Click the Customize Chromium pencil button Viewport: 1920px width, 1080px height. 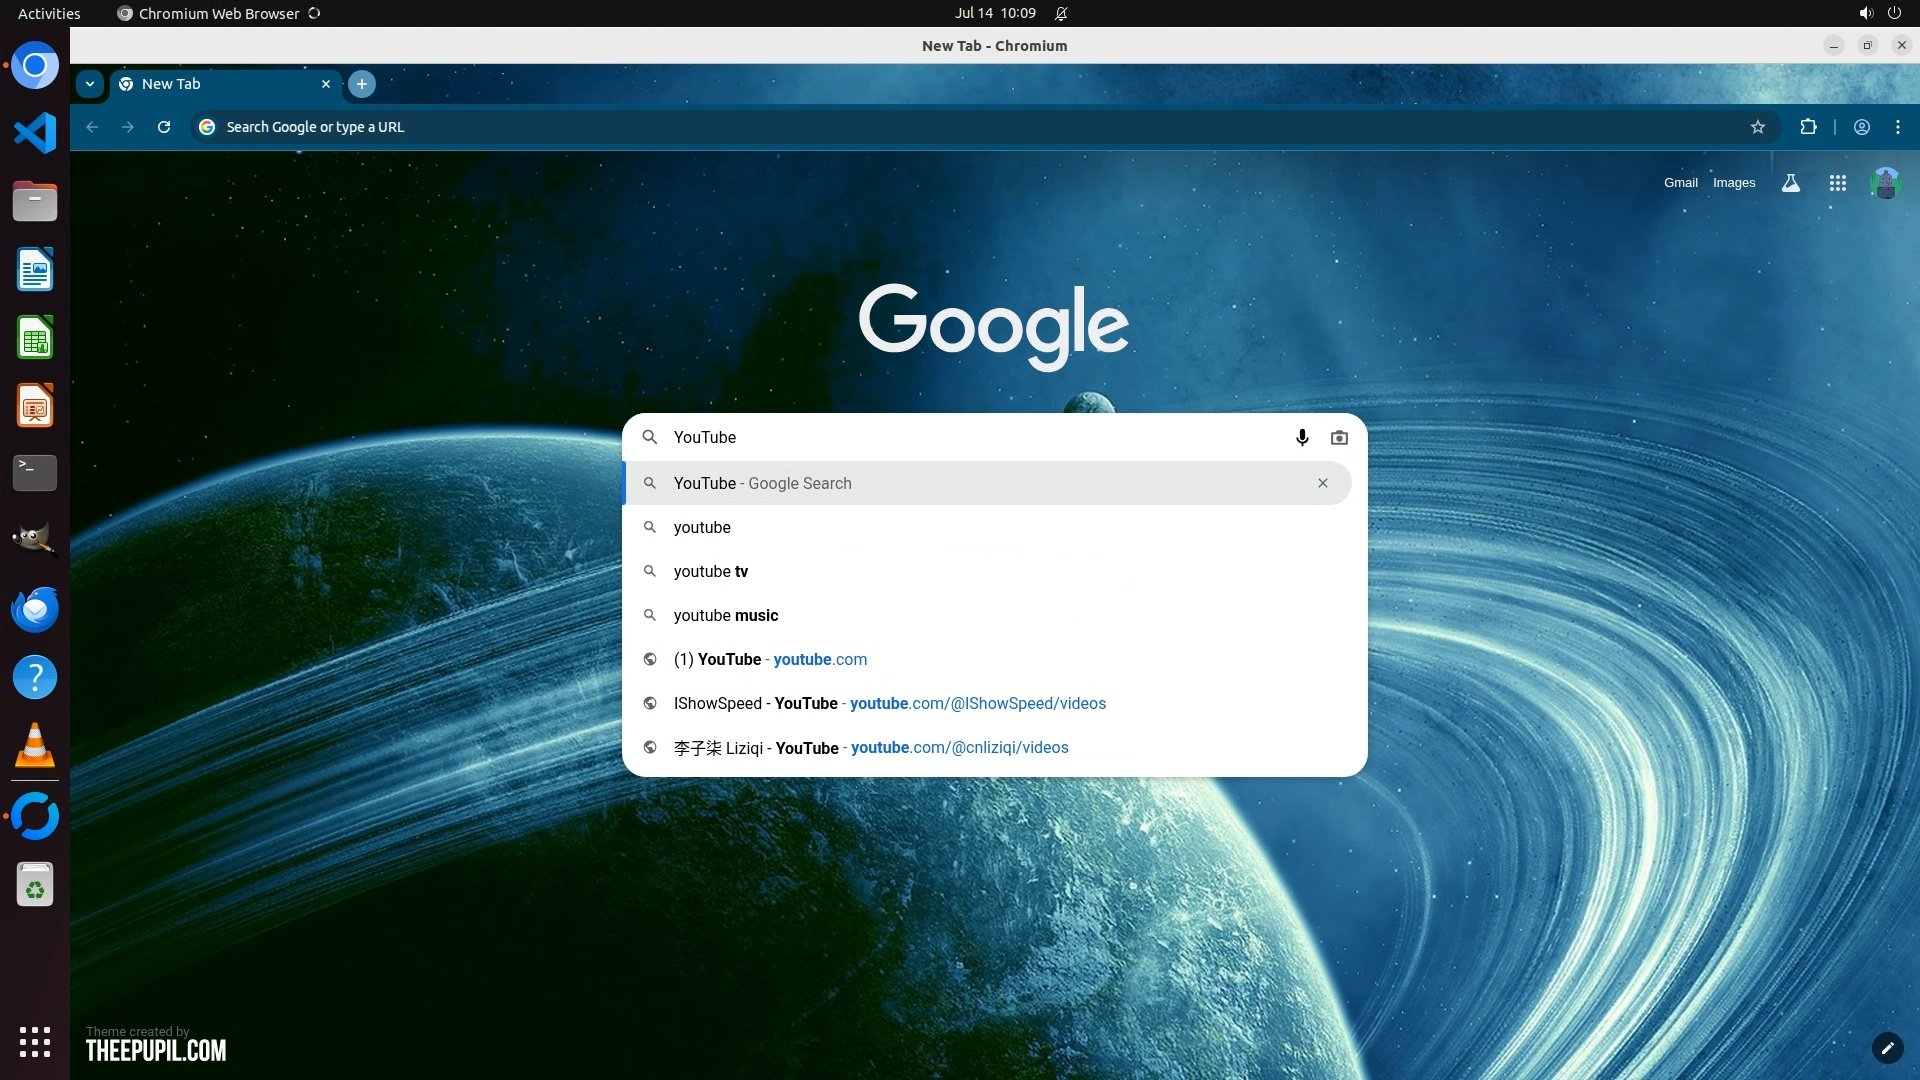tap(1887, 1048)
